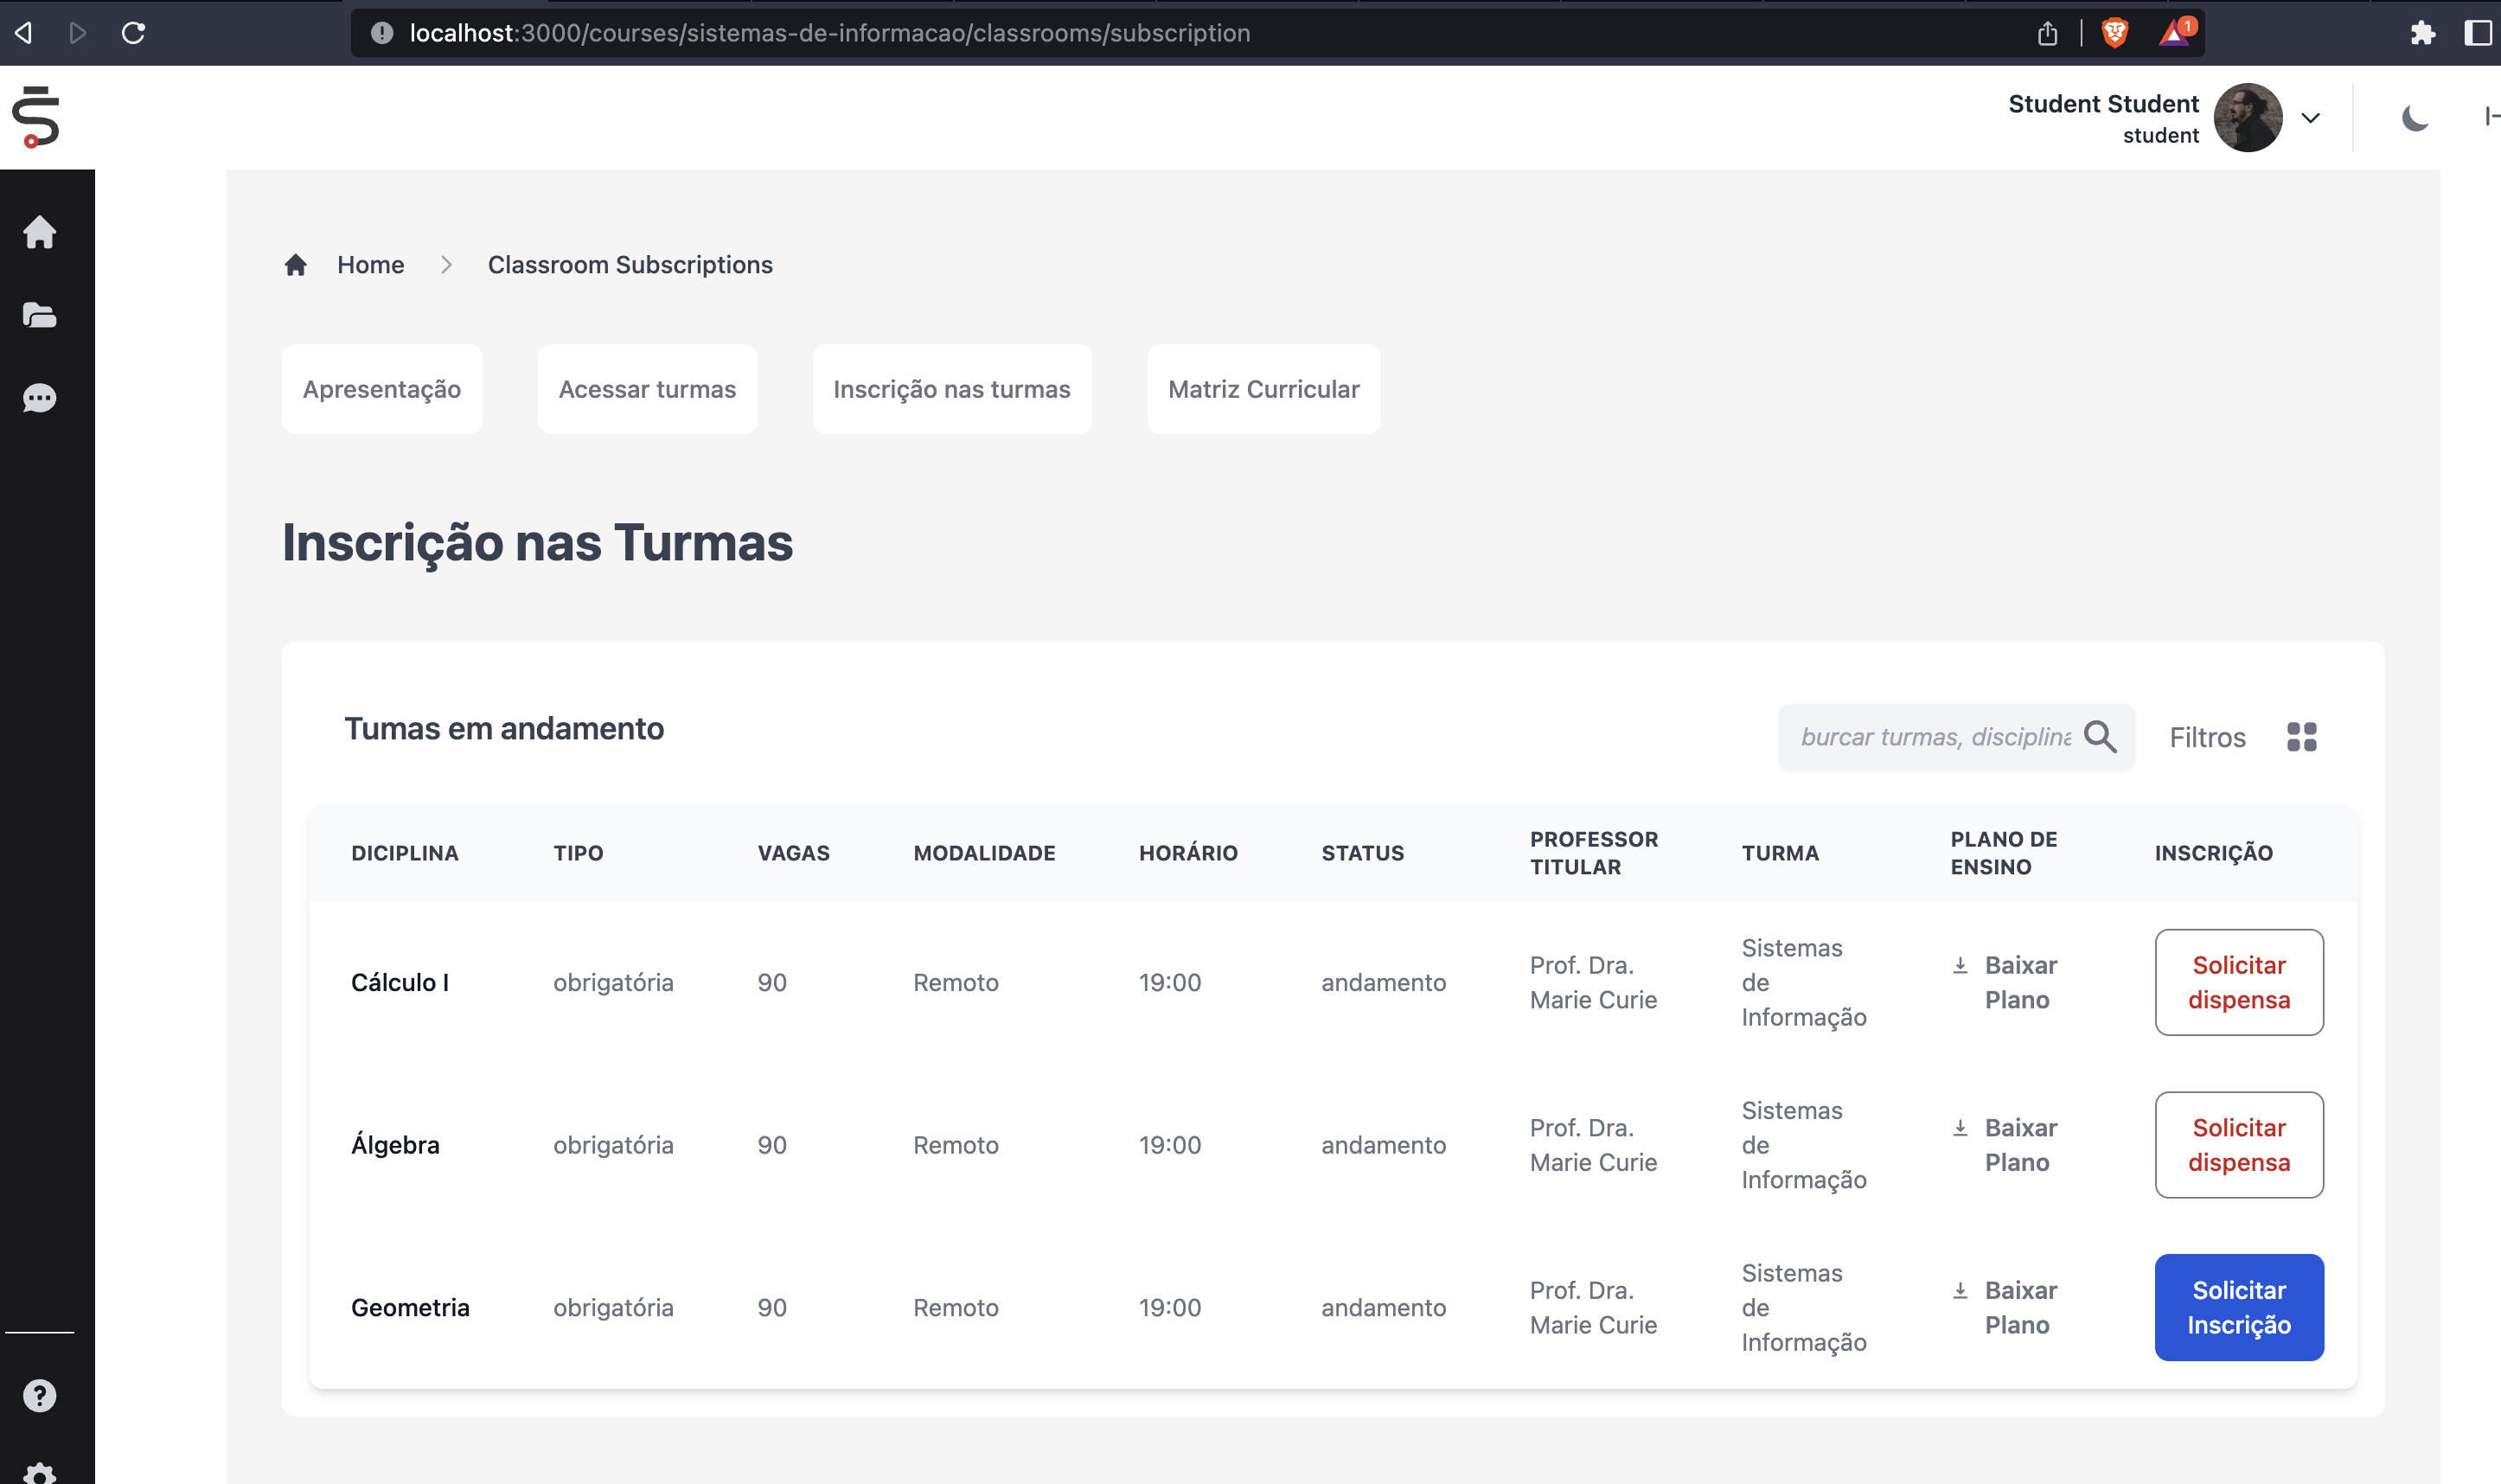Click the Brave shield icon
Screen dimensions: 2501x1484
2114,33
